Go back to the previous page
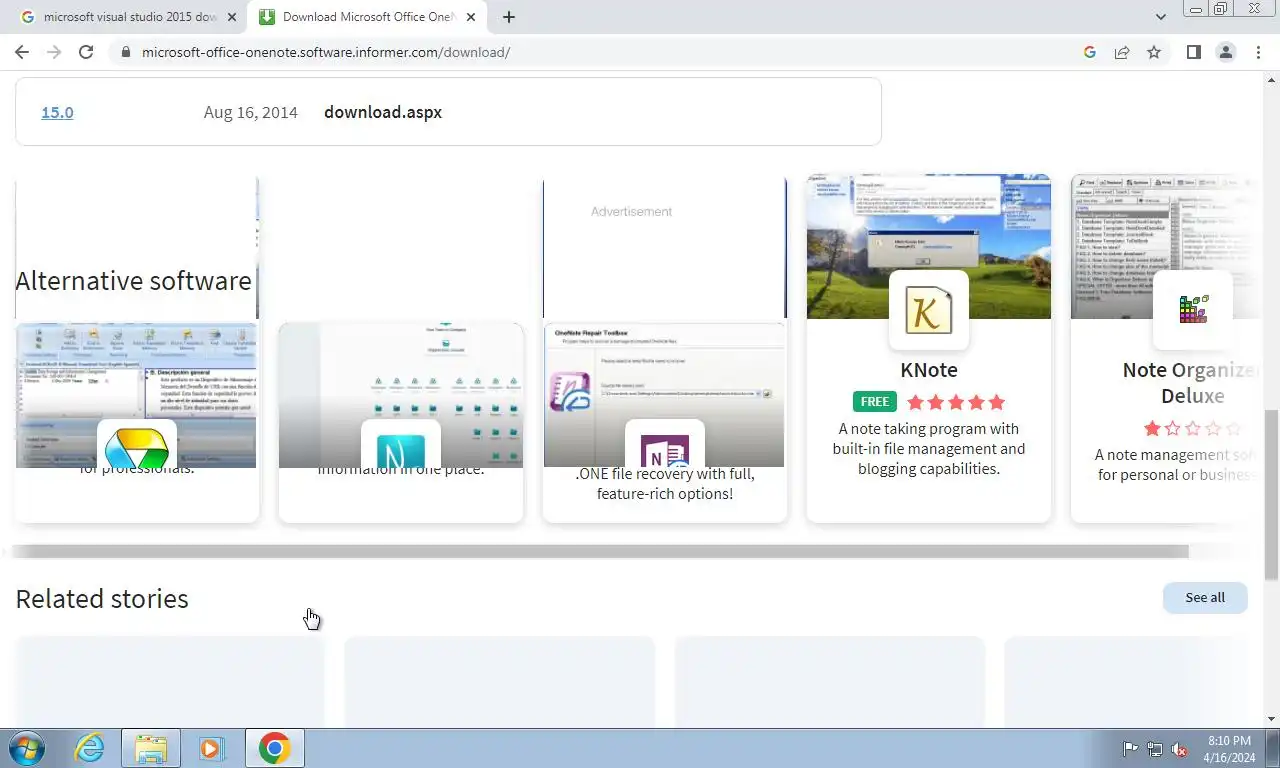Viewport: 1280px width, 768px height. tap(22, 52)
